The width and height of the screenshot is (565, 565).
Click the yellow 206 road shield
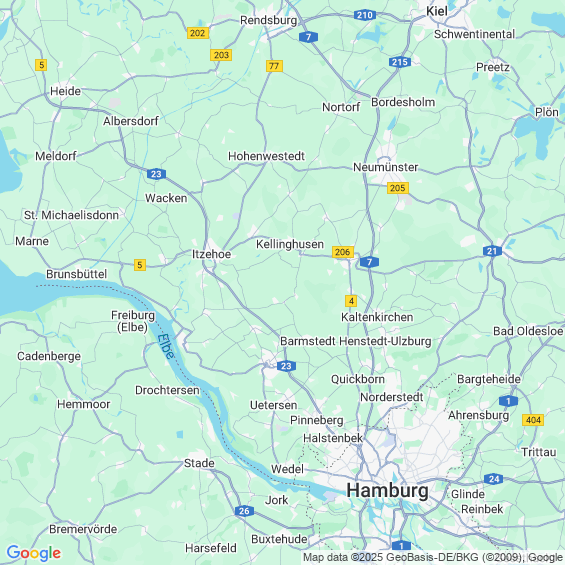click(343, 252)
